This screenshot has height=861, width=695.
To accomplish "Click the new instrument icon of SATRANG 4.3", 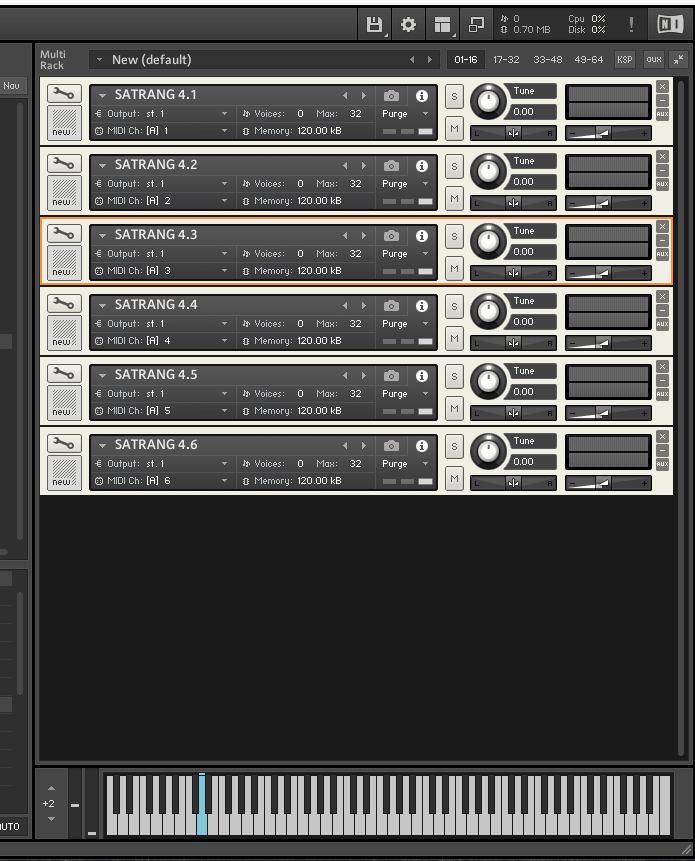I will 64,262.
